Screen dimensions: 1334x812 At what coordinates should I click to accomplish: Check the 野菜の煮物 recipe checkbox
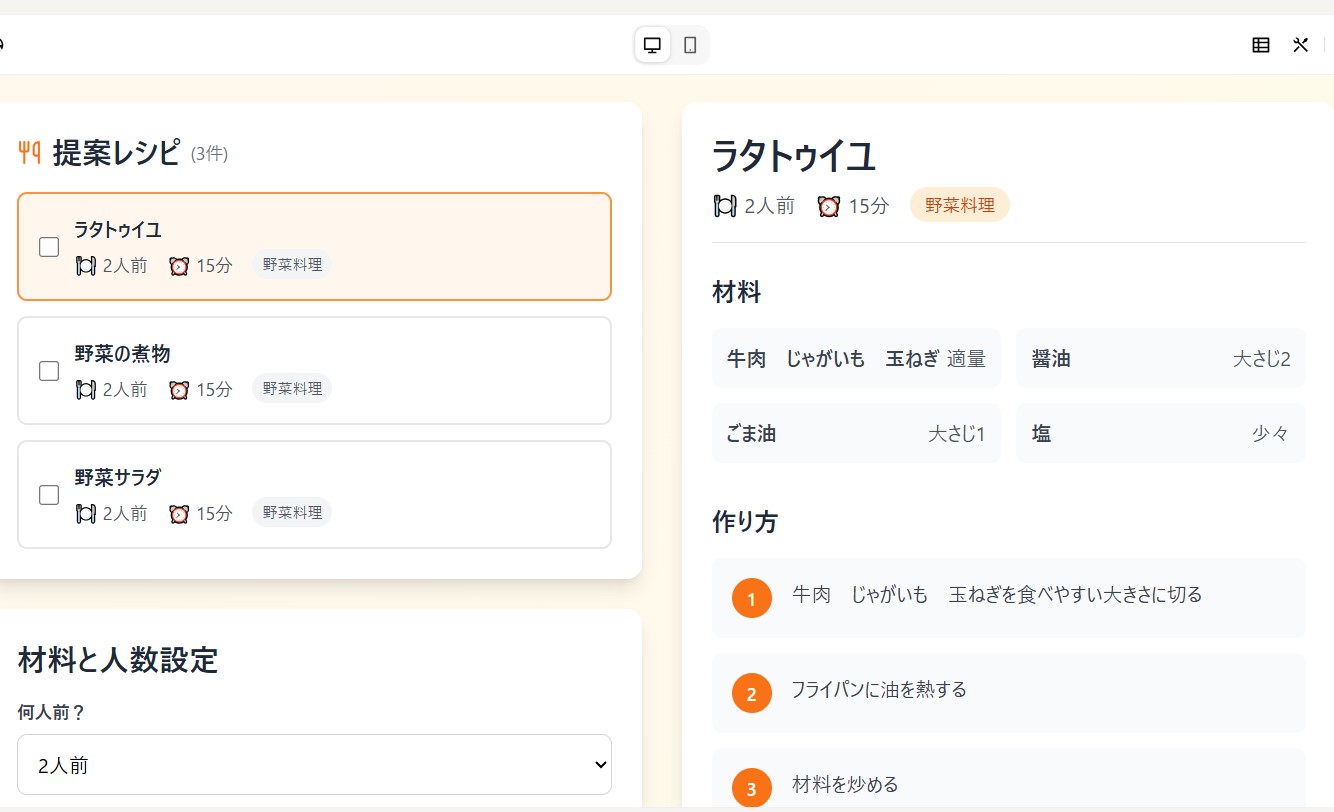tap(48, 370)
